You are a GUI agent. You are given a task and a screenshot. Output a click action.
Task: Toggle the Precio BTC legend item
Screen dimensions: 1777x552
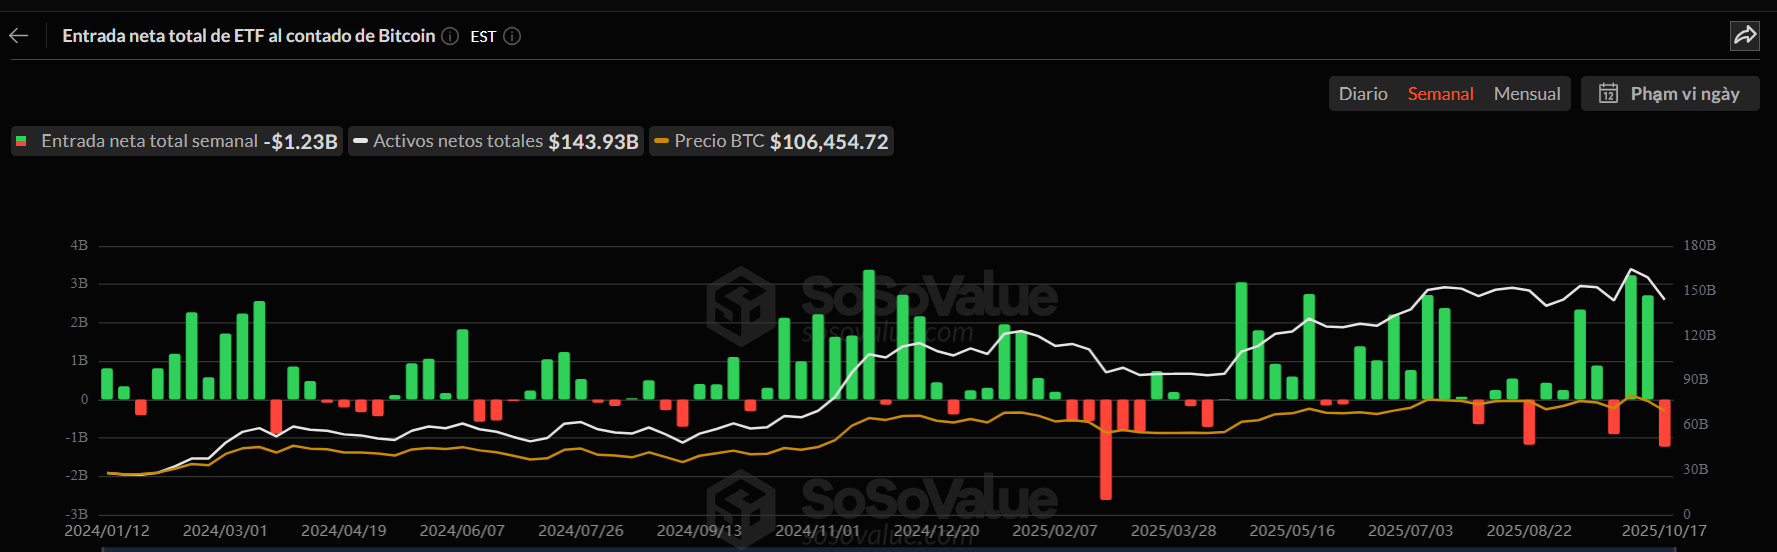[x=771, y=142]
